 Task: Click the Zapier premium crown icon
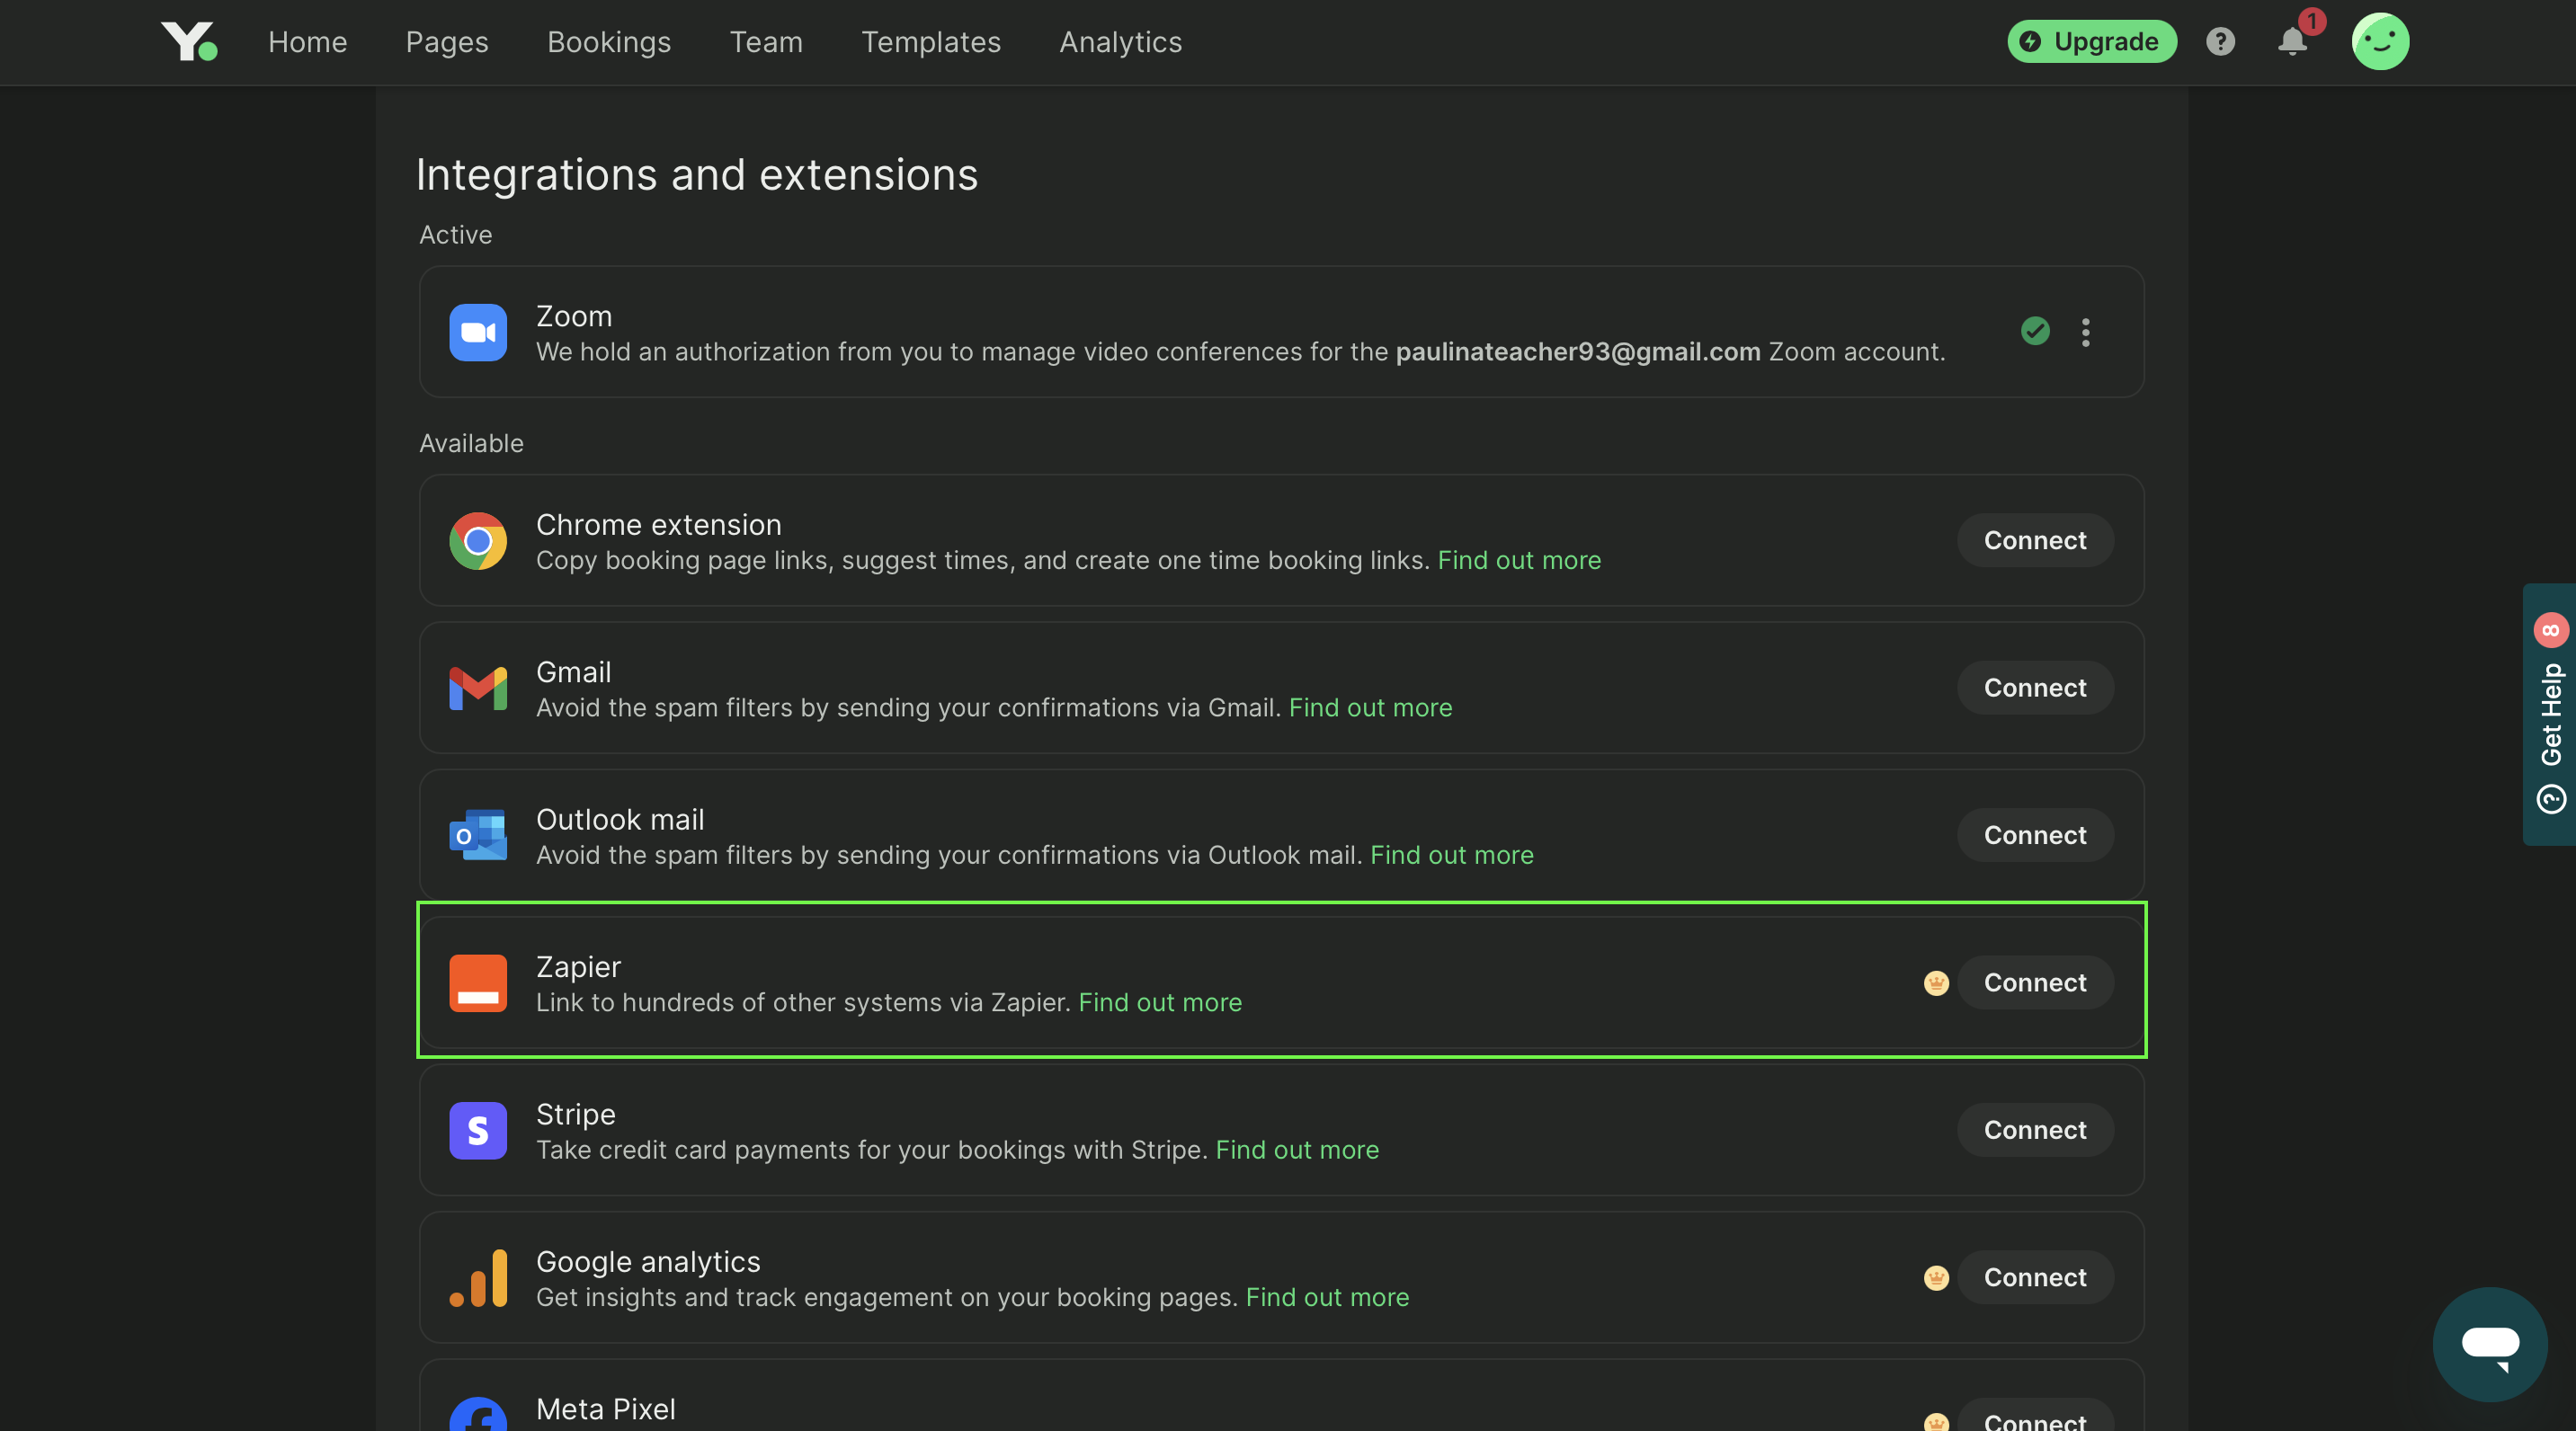tap(1936, 983)
